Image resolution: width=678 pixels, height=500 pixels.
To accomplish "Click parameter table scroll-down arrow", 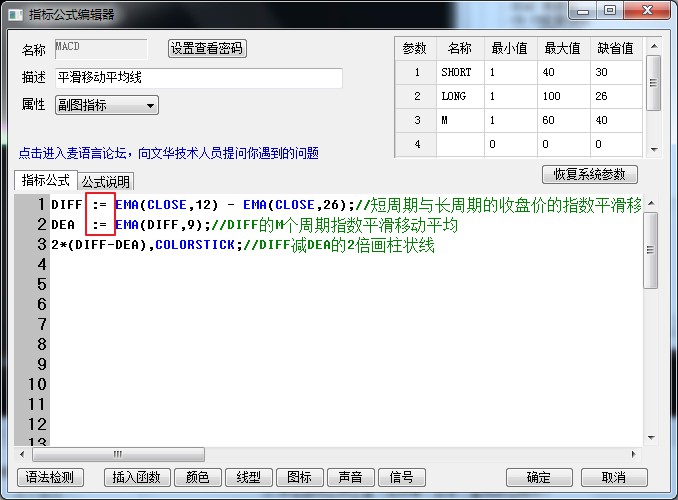I will (654, 150).
